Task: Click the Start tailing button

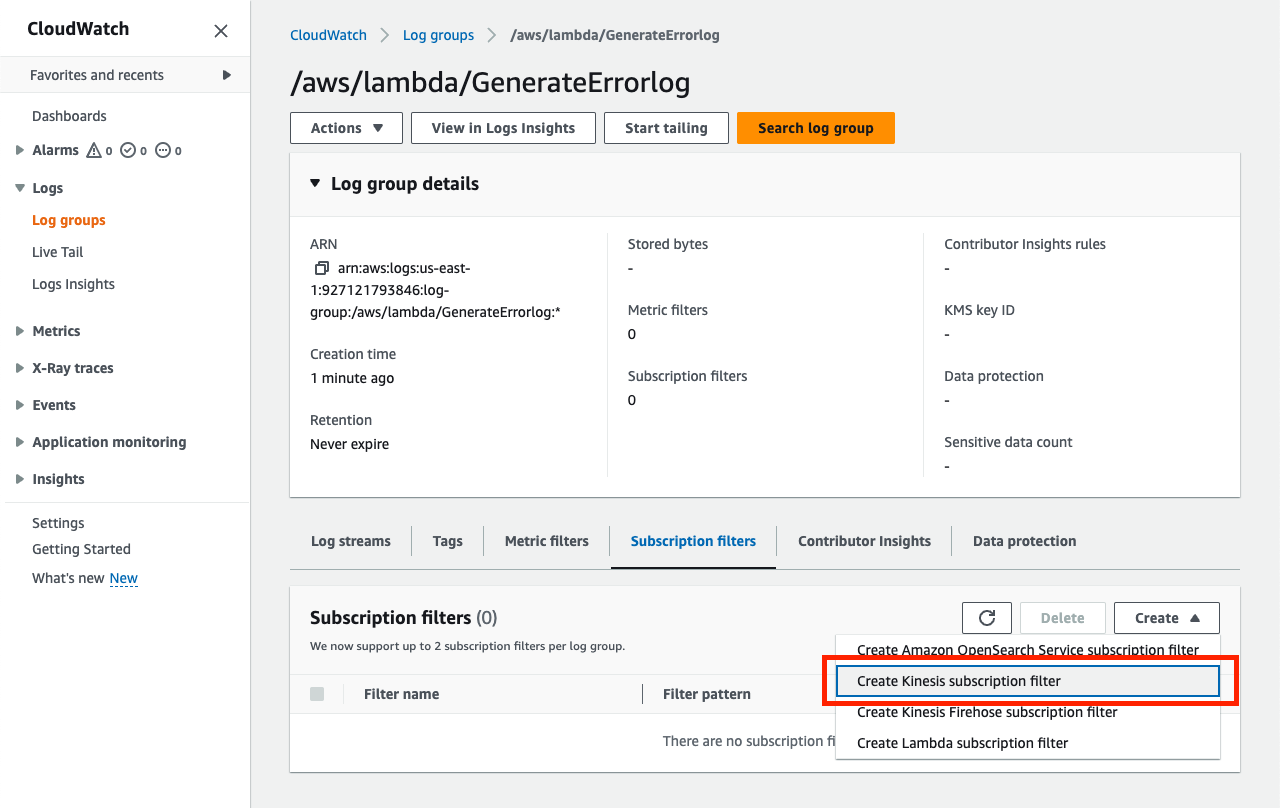Action: pyautogui.click(x=666, y=128)
